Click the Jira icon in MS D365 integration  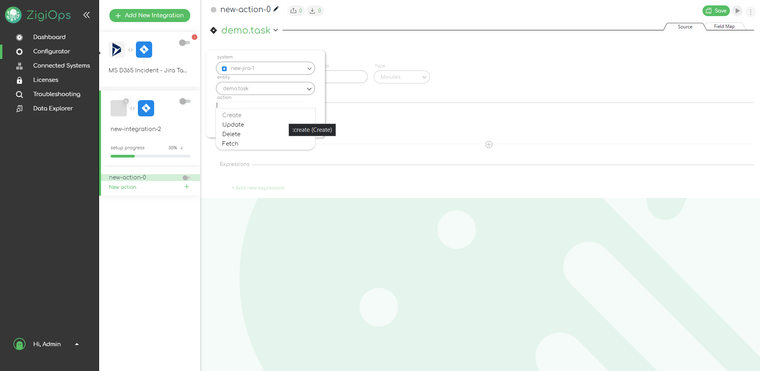[144, 49]
